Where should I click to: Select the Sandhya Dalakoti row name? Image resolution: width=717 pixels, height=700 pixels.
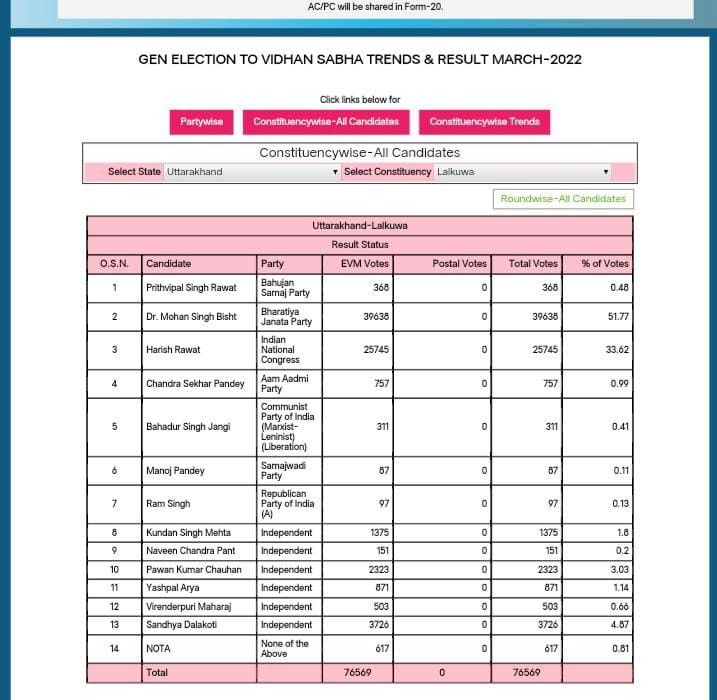[184, 625]
